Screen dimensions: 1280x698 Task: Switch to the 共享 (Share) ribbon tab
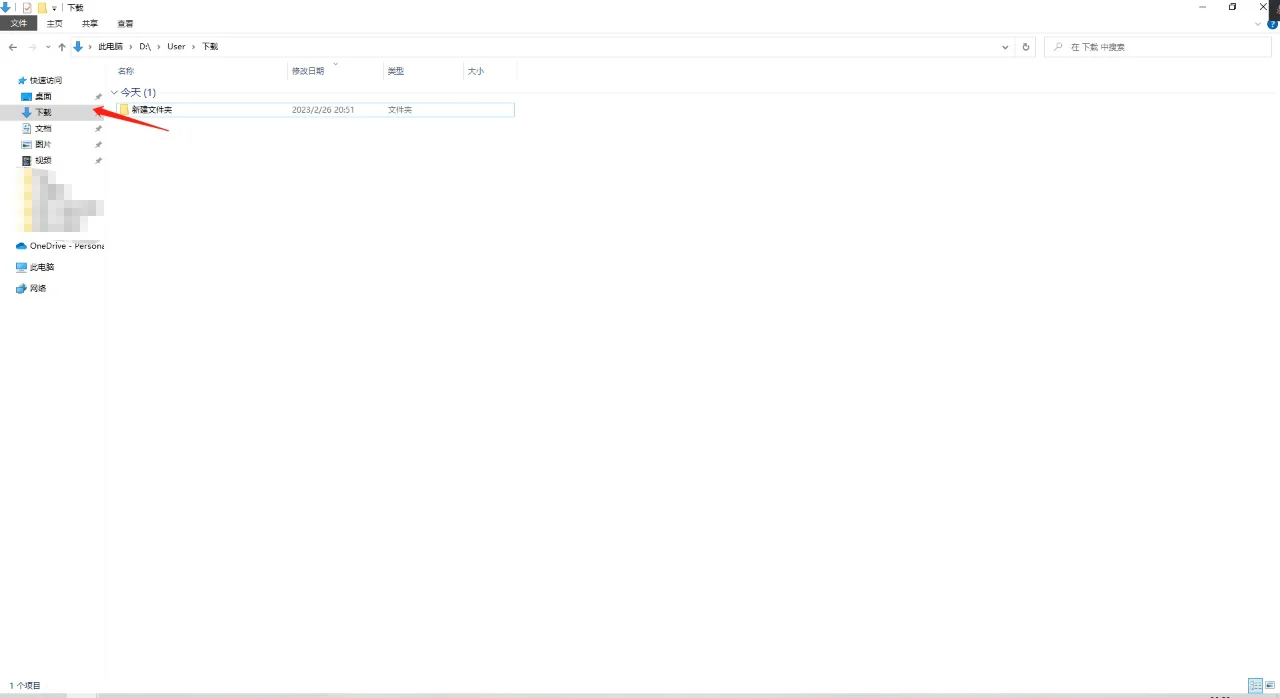tap(90, 23)
